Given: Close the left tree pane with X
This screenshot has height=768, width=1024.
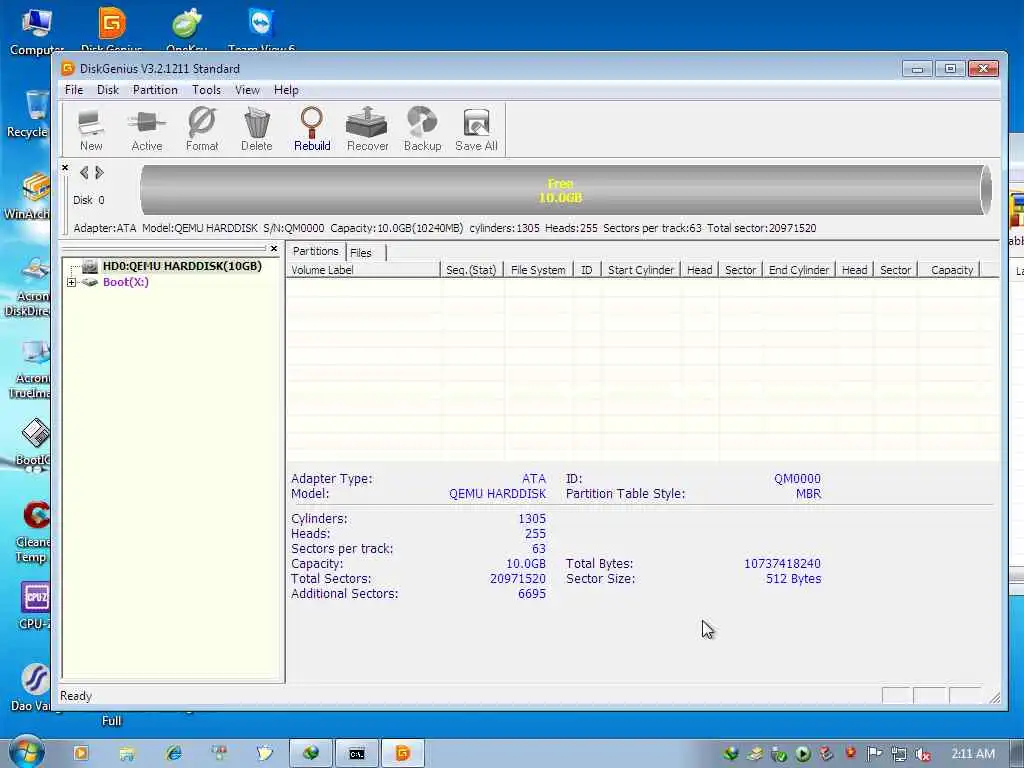Looking at the screenshot, I should (x=274, y=248).
